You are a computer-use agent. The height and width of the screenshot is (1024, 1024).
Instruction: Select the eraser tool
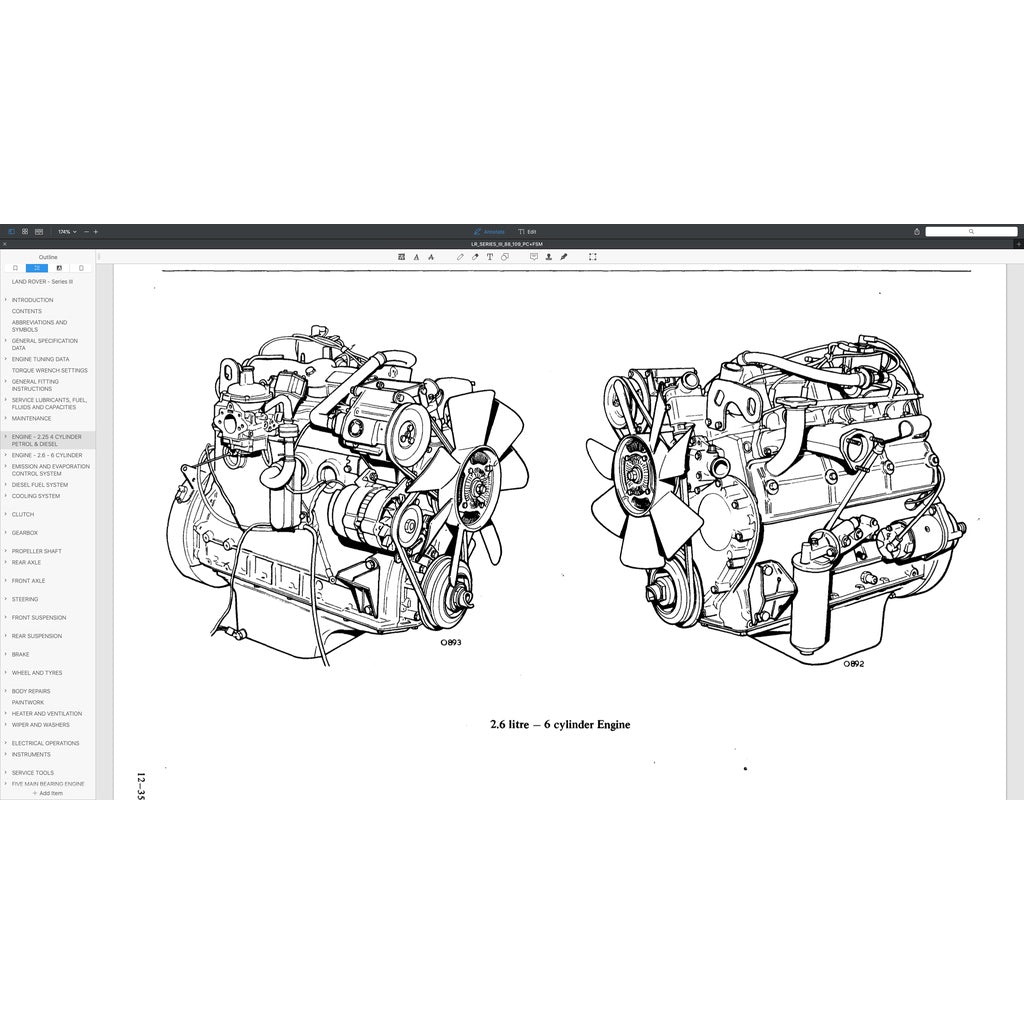pos(475,257)
